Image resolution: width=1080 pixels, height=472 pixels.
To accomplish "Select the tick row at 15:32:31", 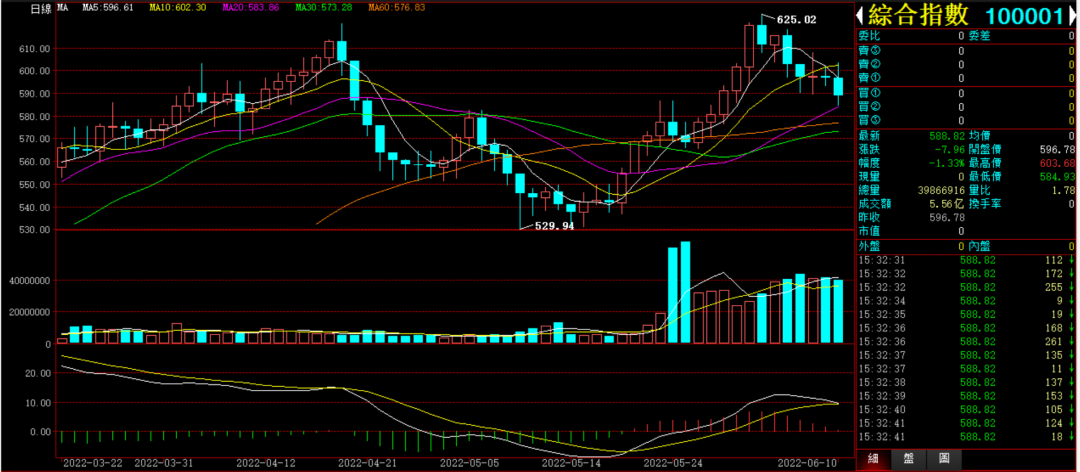I will pyautogui.click(x=966, y=260).
